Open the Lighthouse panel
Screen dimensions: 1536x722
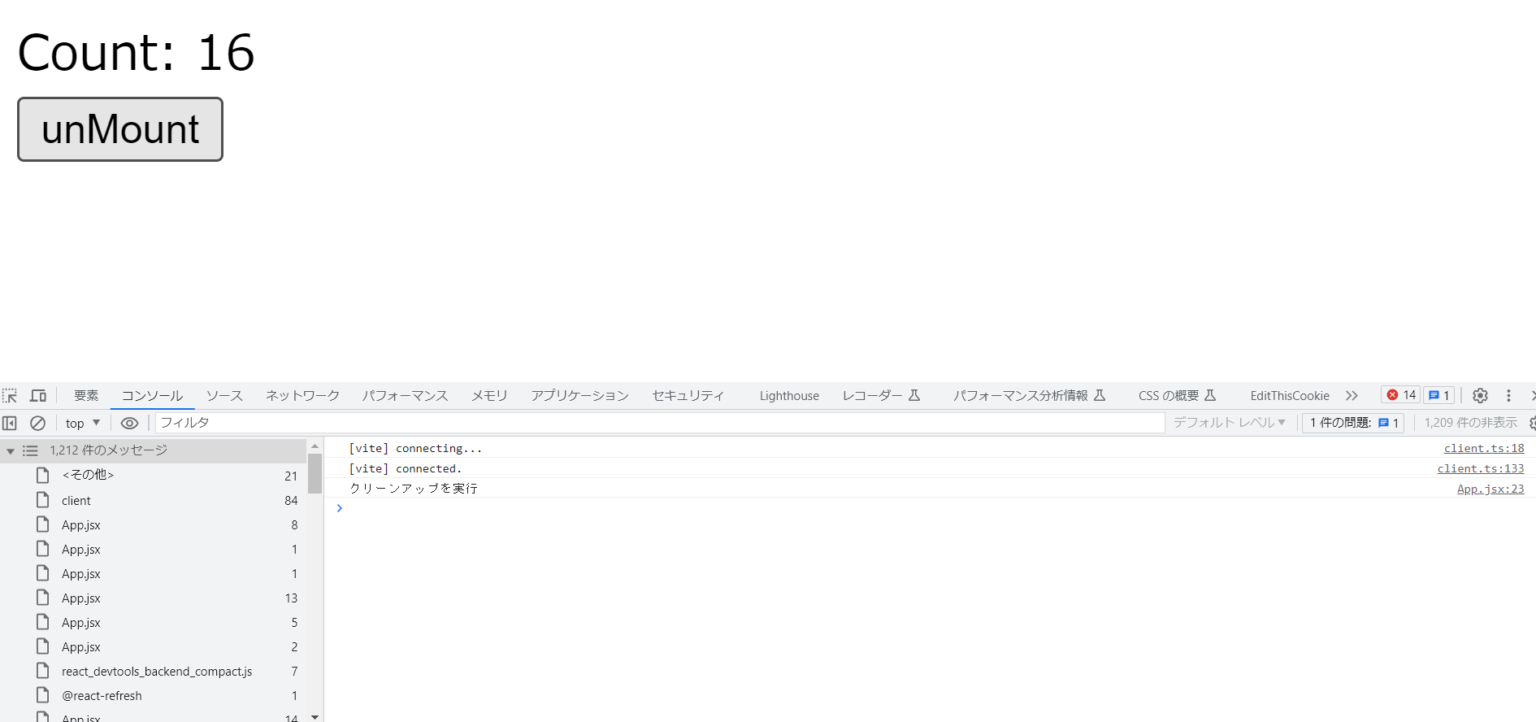tap(789, 395)
